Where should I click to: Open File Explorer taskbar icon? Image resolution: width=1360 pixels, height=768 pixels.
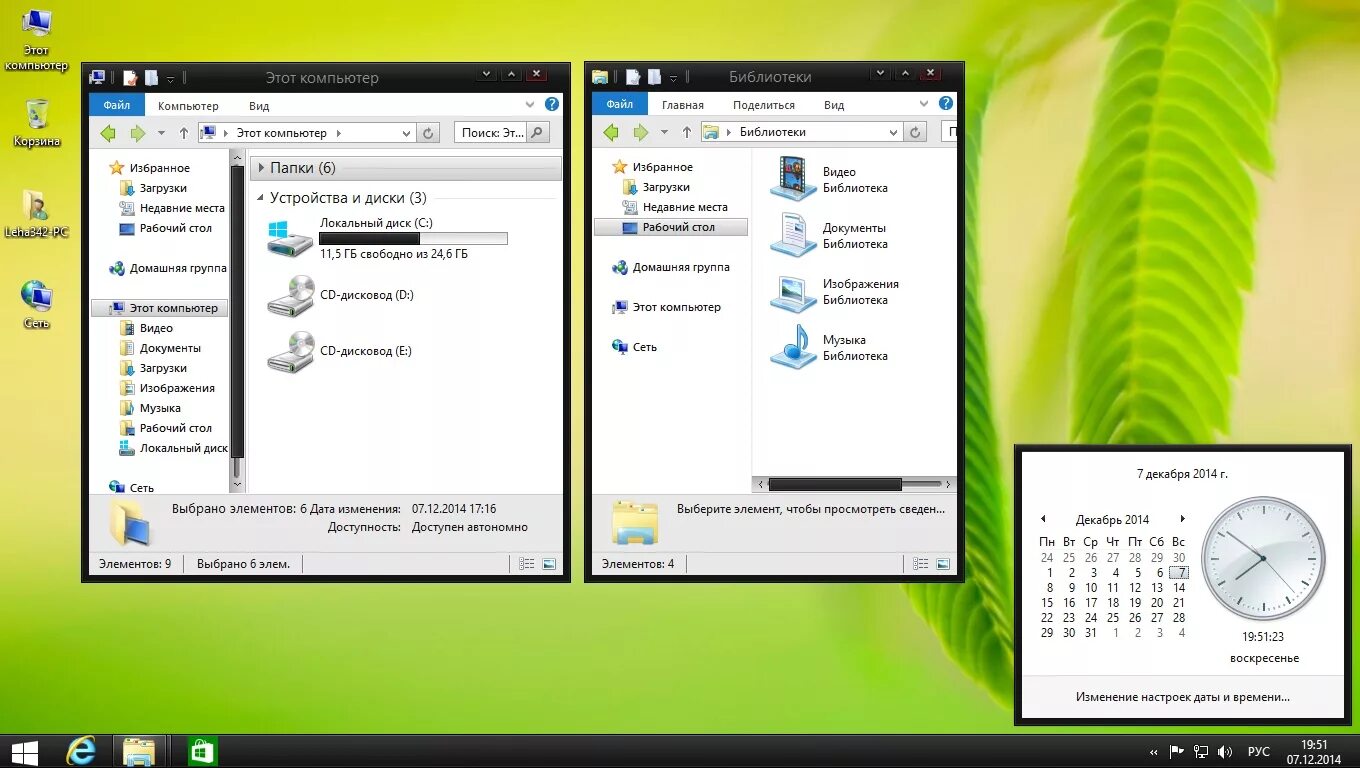click(x=138, y=752)
